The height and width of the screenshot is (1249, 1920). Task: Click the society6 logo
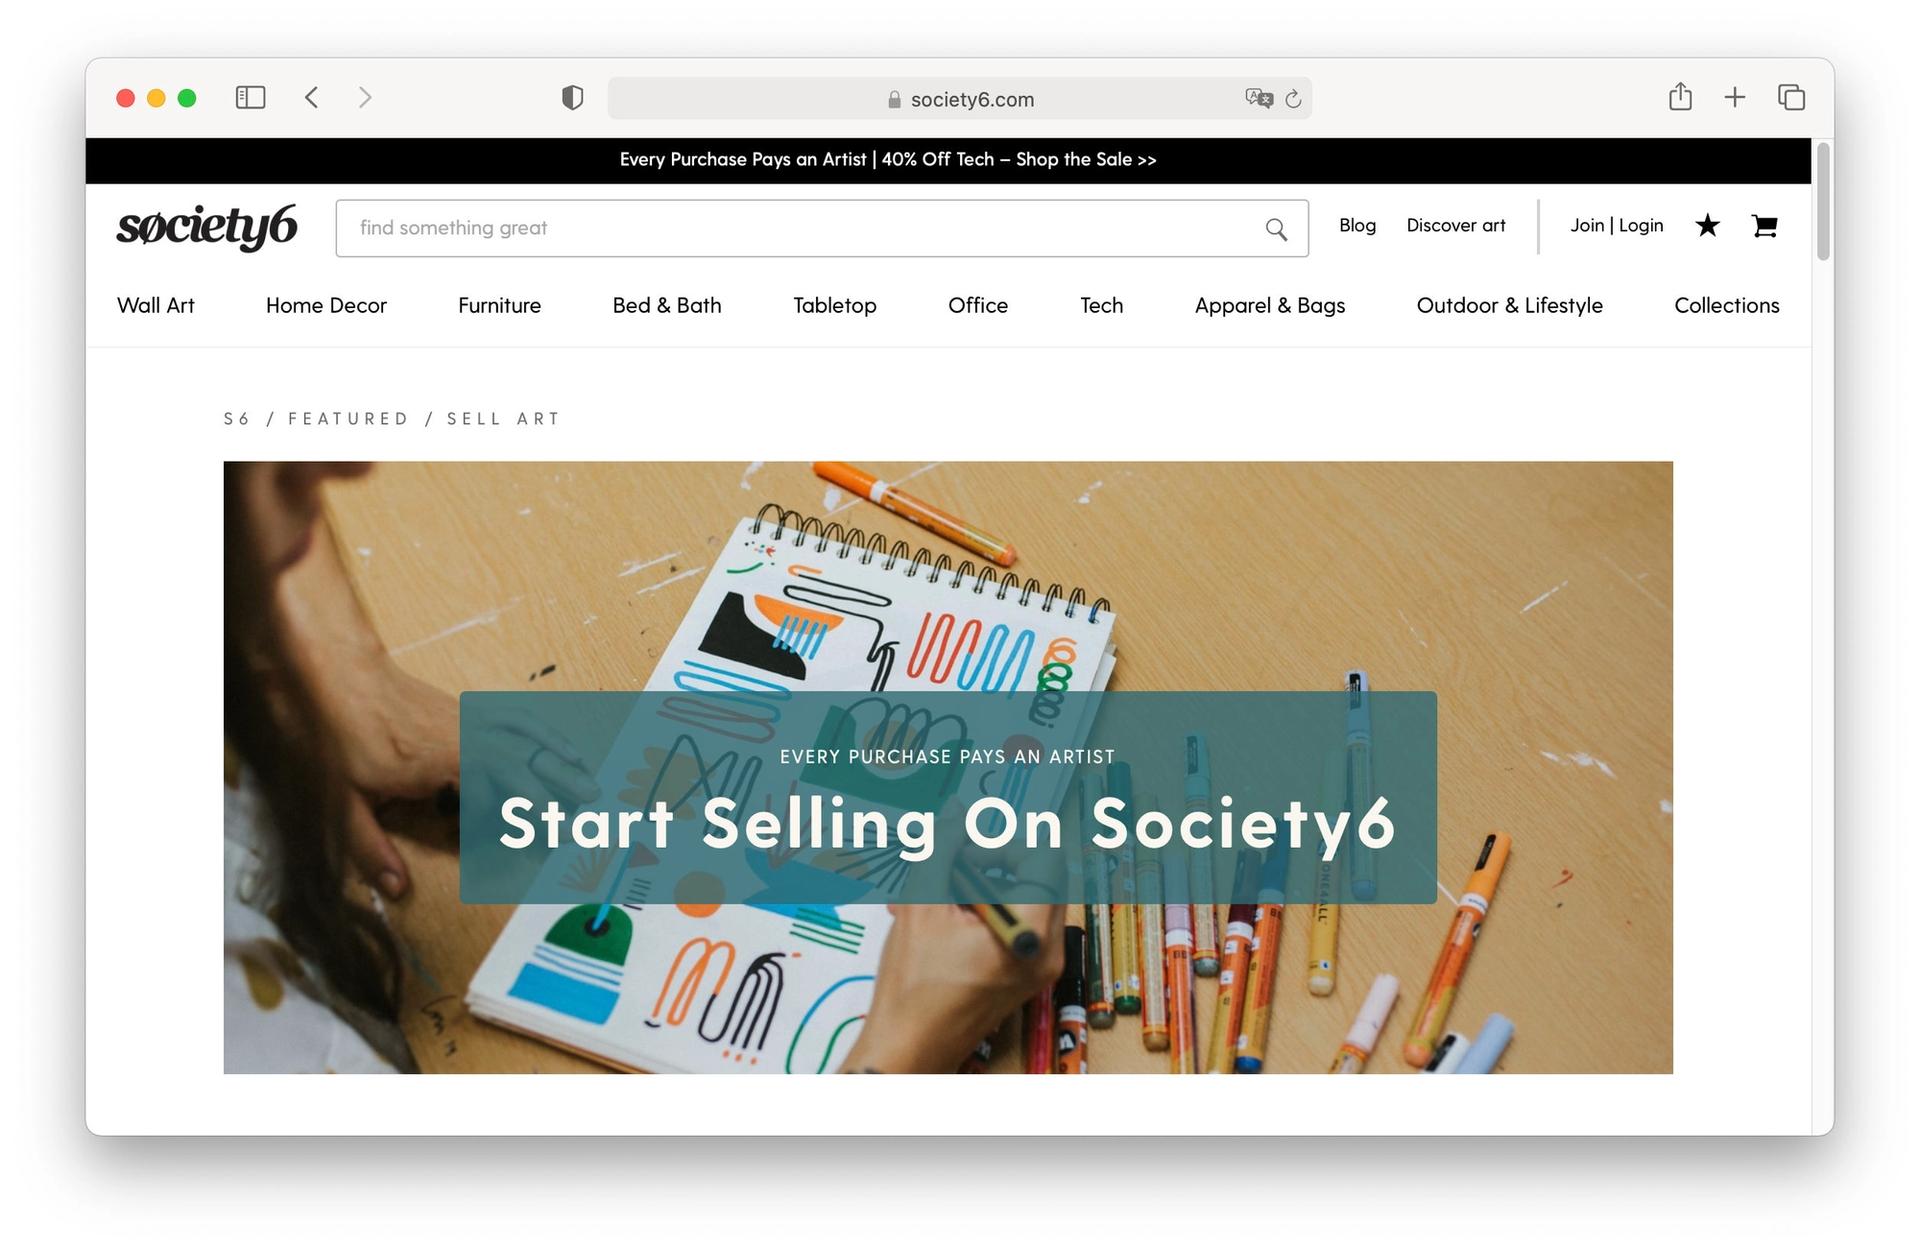click(x=207, y=227)
